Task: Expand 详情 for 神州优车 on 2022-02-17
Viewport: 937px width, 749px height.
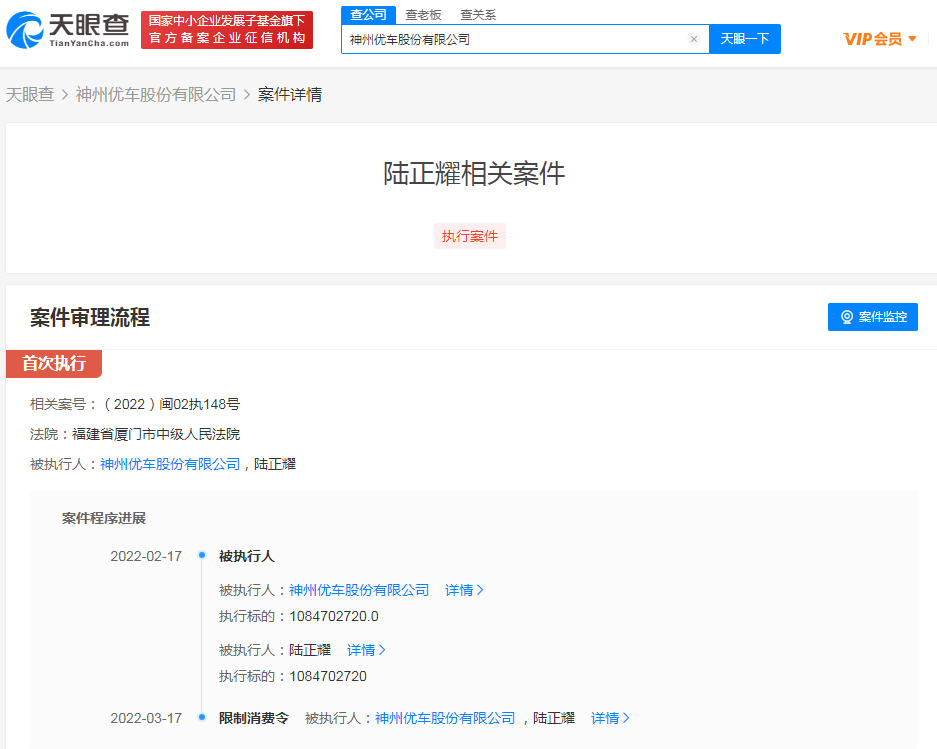Action: [464, 590]
